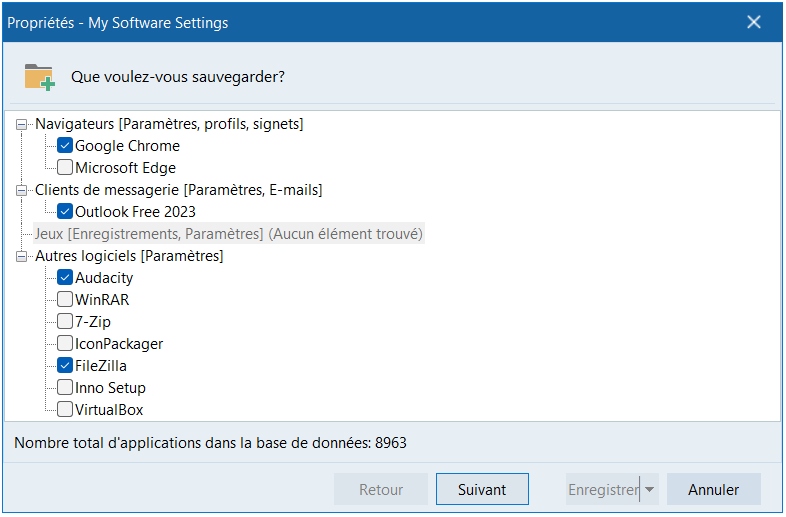Select the Jeux category row
Image resolution: width=786 pixels, height=517 pixels.
[228, 234]
